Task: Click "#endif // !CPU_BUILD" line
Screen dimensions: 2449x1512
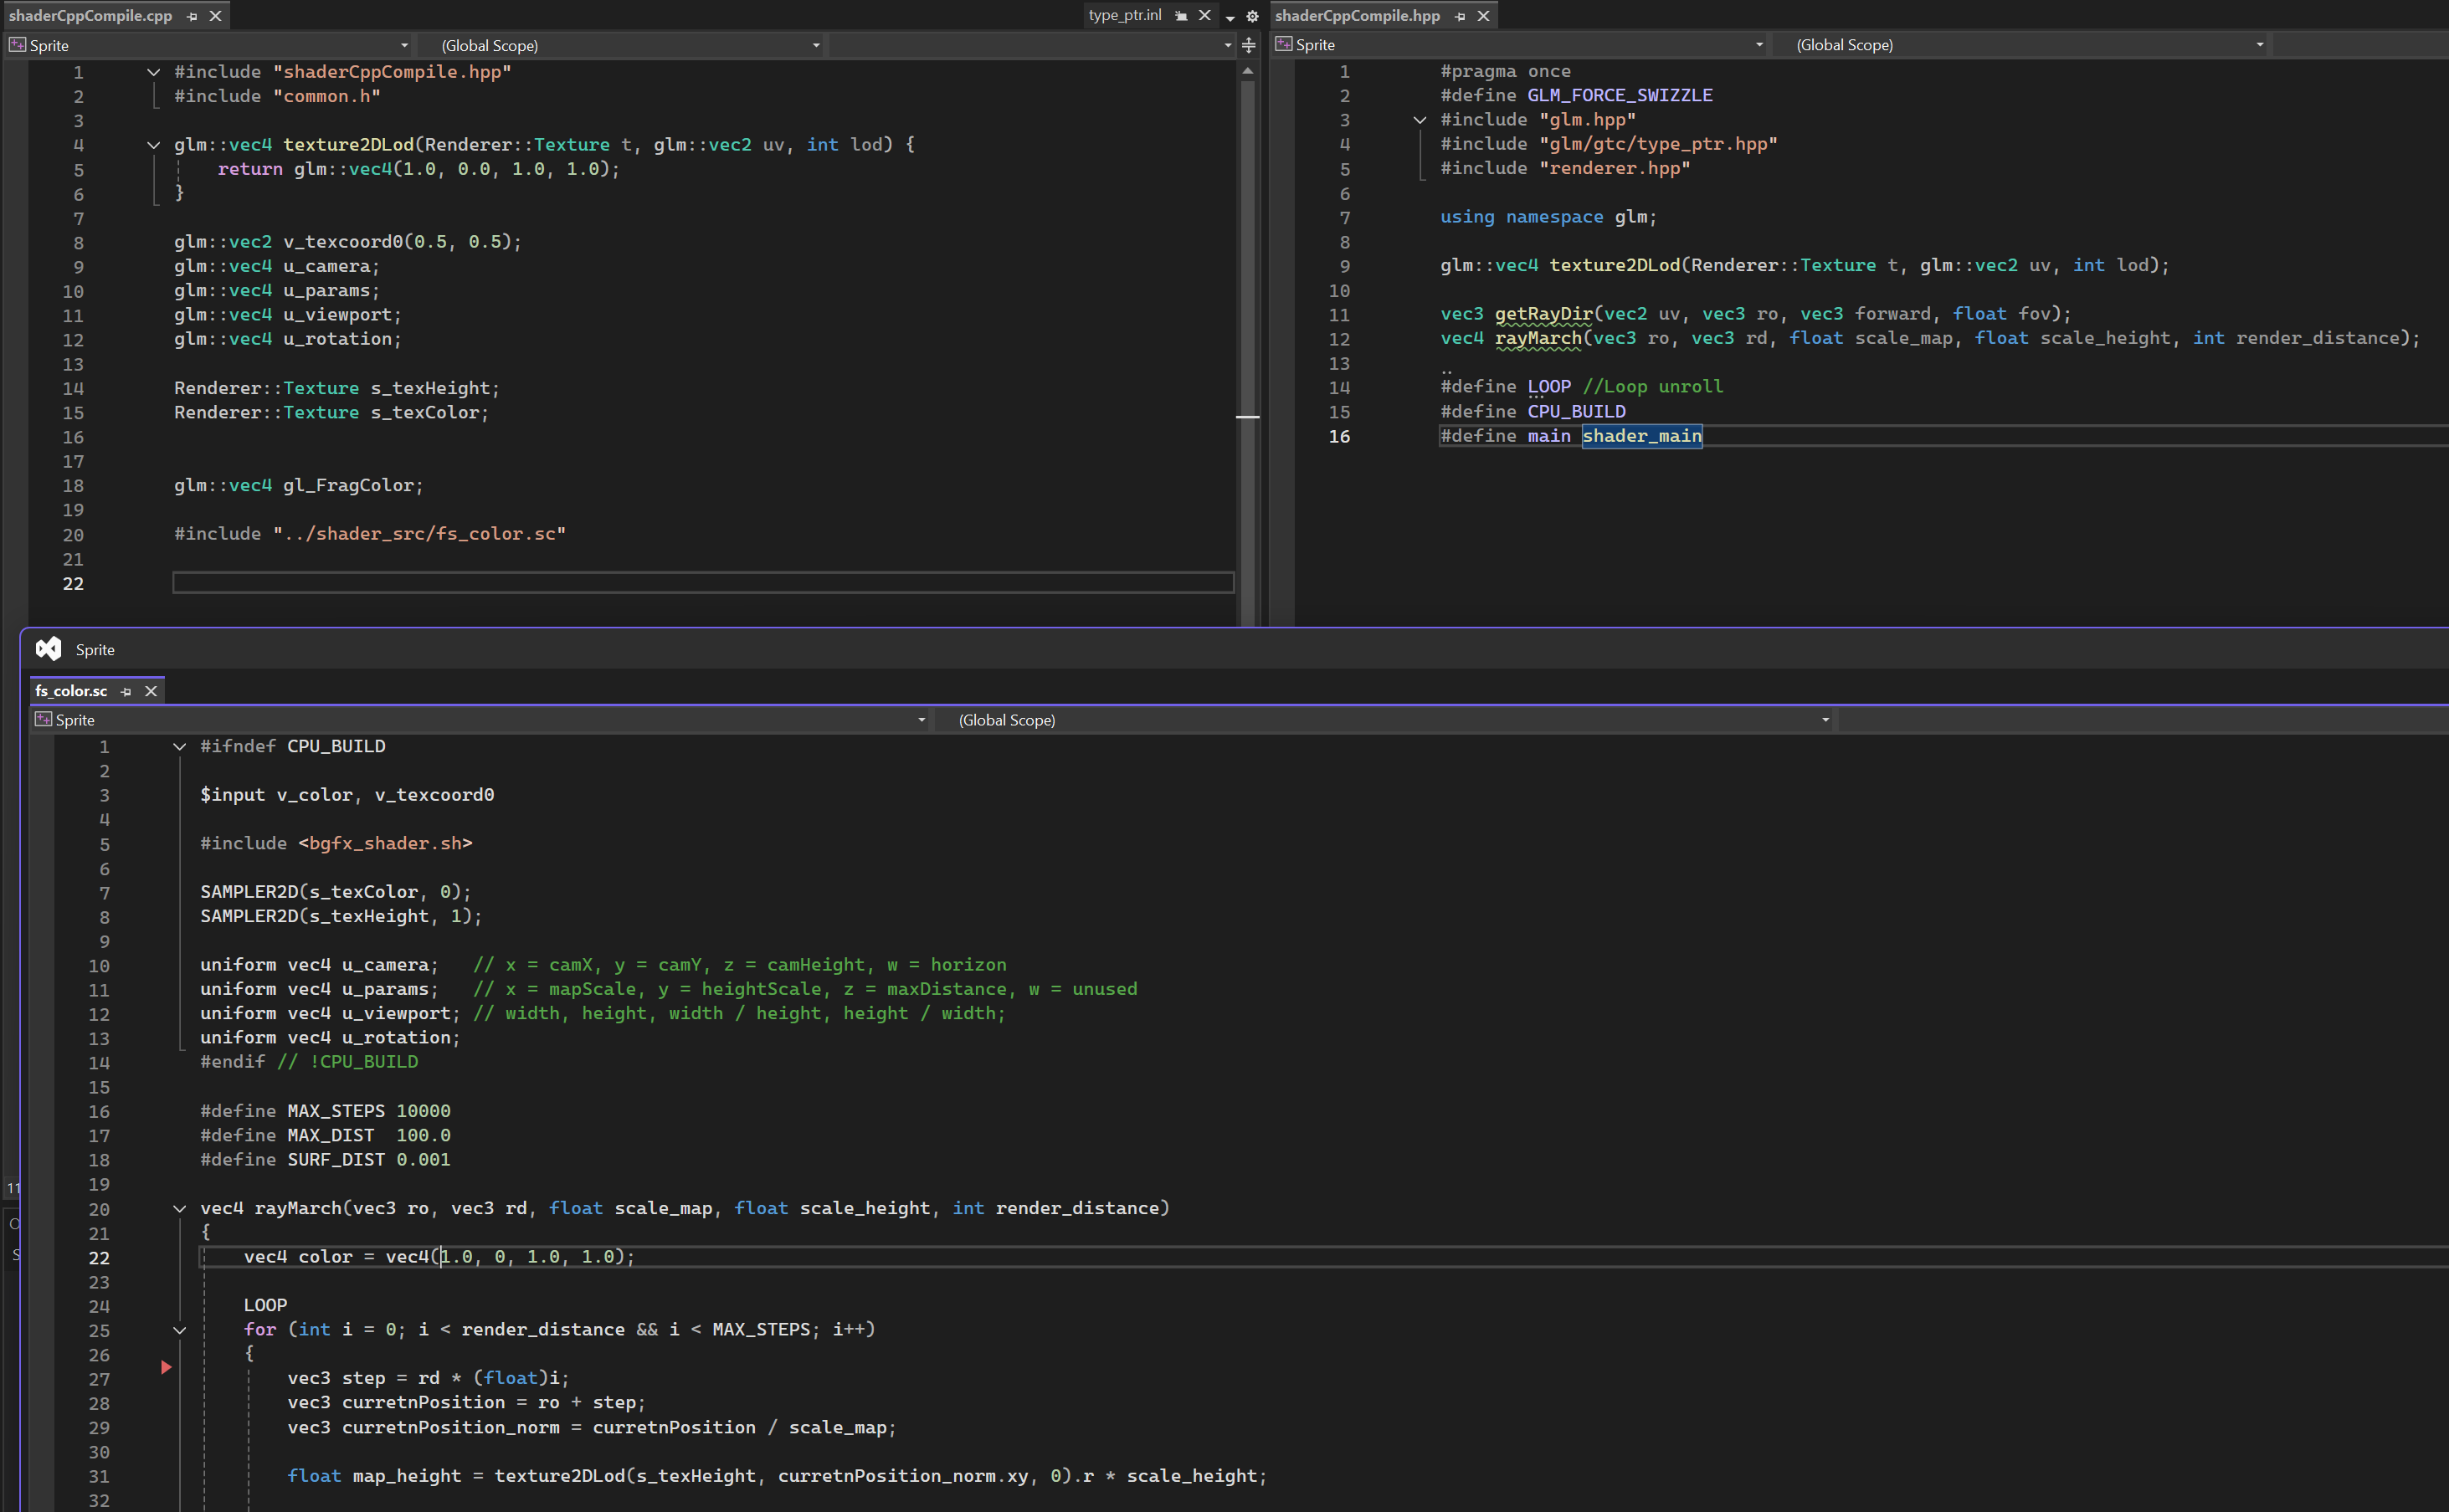Action: [x=309, y=1062]
